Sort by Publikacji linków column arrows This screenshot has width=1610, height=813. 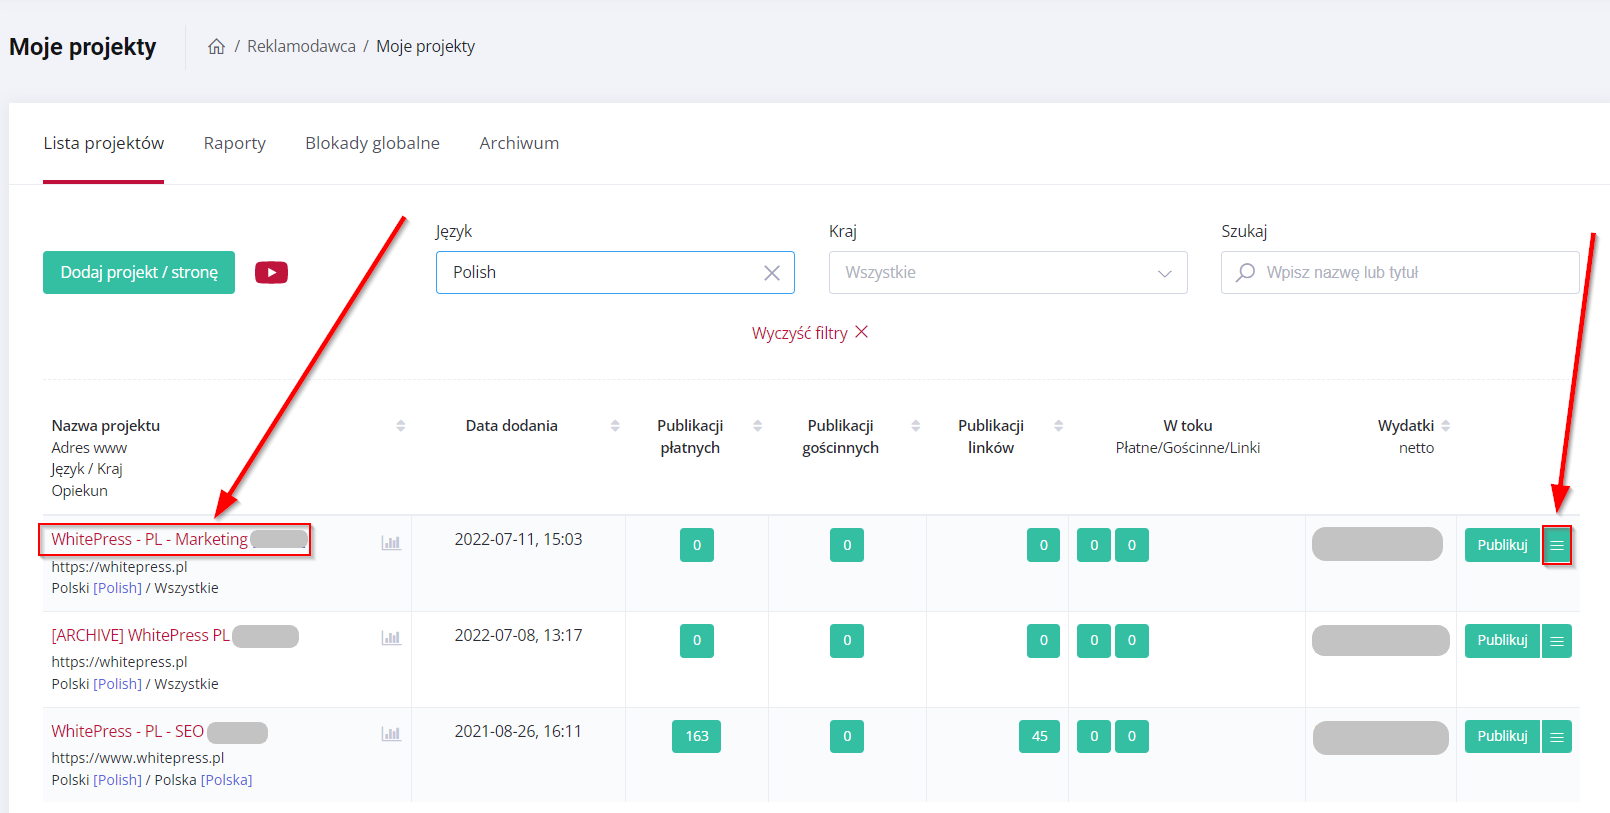click(1059, 426)
